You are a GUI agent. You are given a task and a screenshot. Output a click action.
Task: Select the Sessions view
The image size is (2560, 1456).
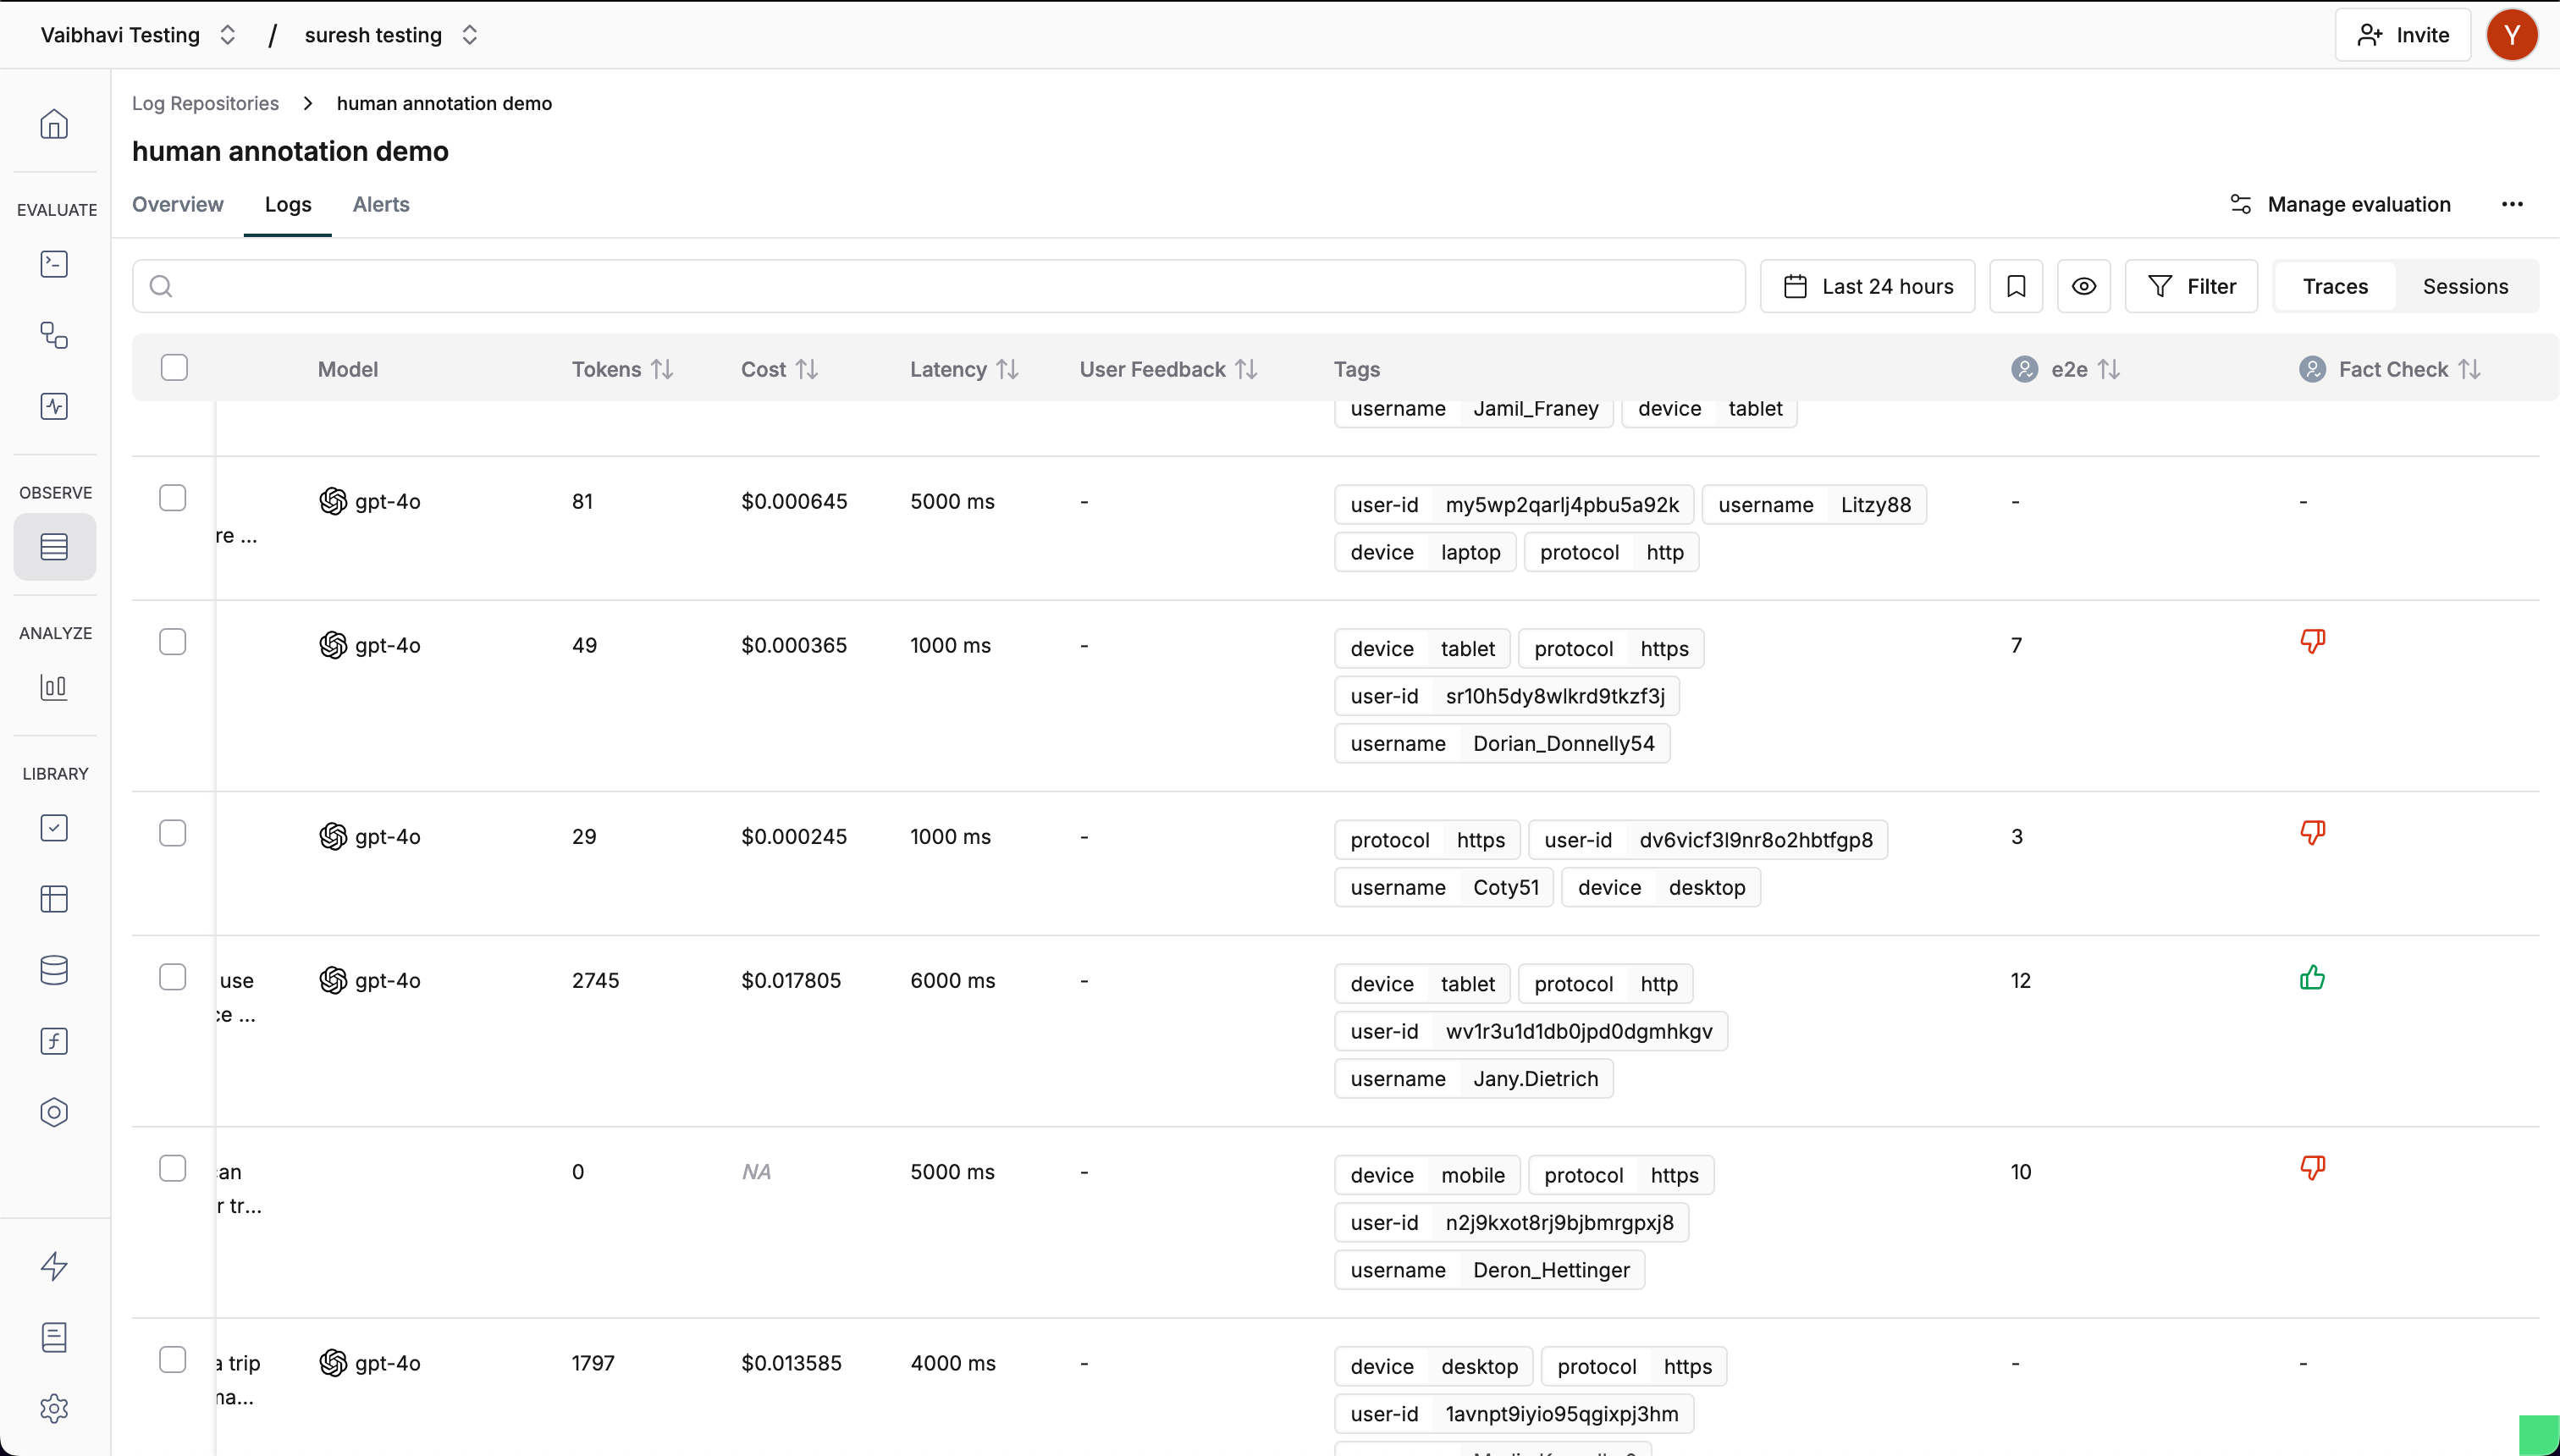(2465, 286)
